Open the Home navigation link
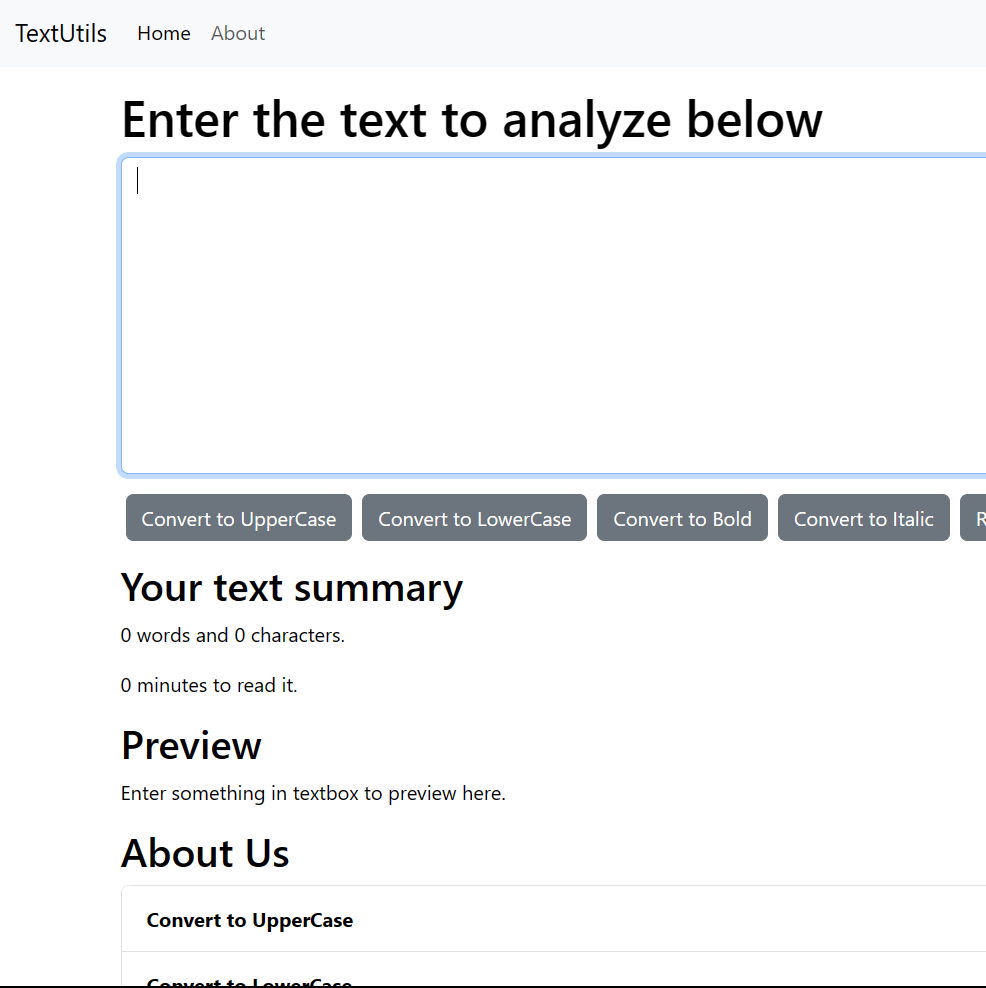Image resolution: width=986 pixels, height=988 pixels. [x=164, y=33]
